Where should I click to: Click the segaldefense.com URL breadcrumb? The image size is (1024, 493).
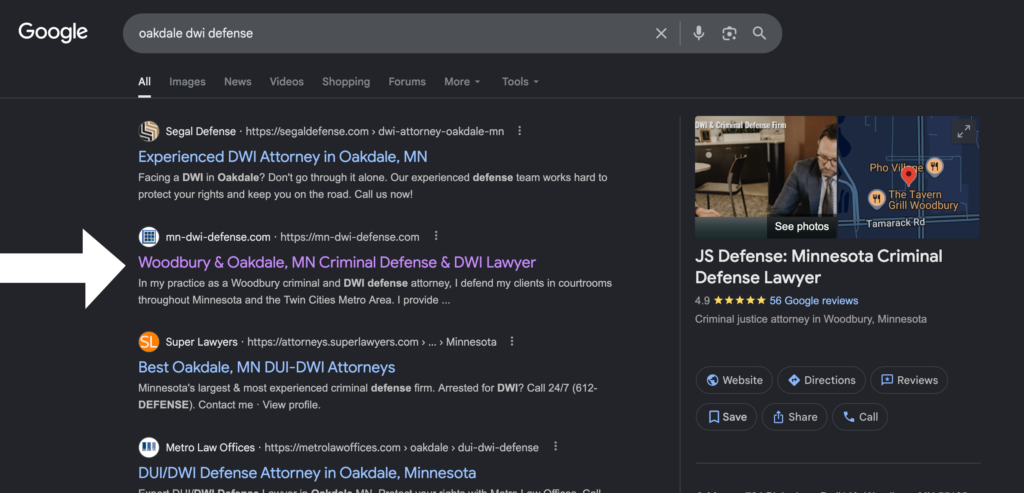tap(376, 131)
